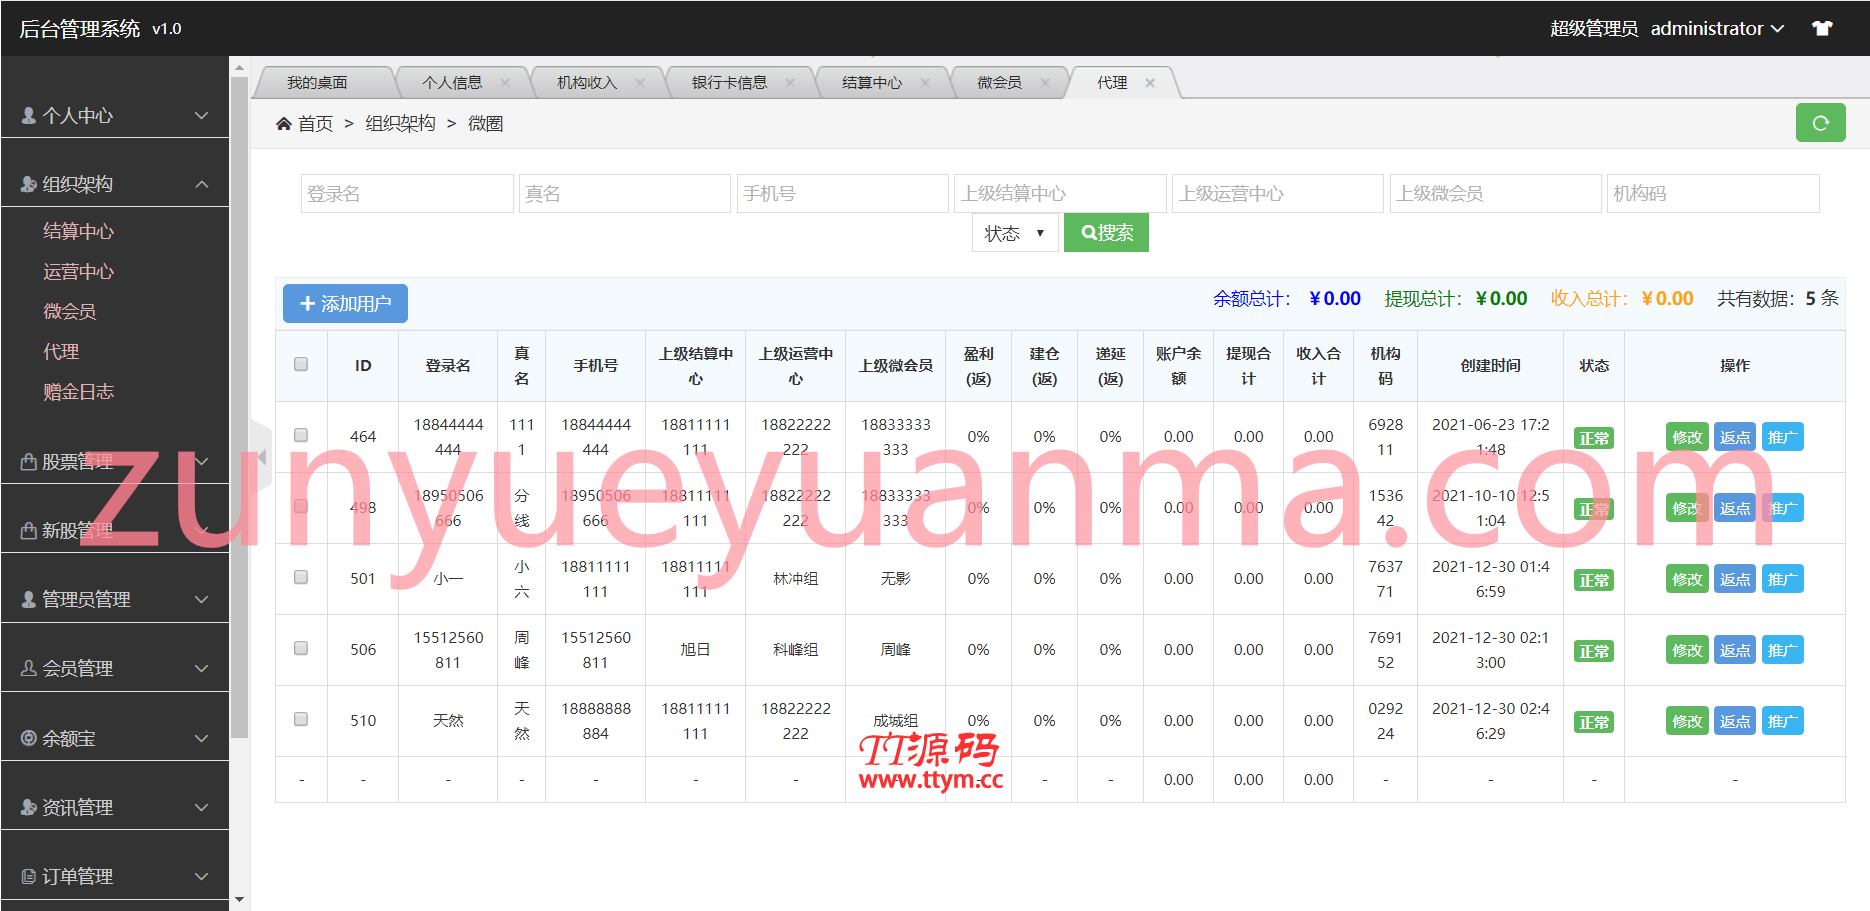The image size is (1870, 911).
Task: Check the row with ID 510
Action: (x=301, y=719)
